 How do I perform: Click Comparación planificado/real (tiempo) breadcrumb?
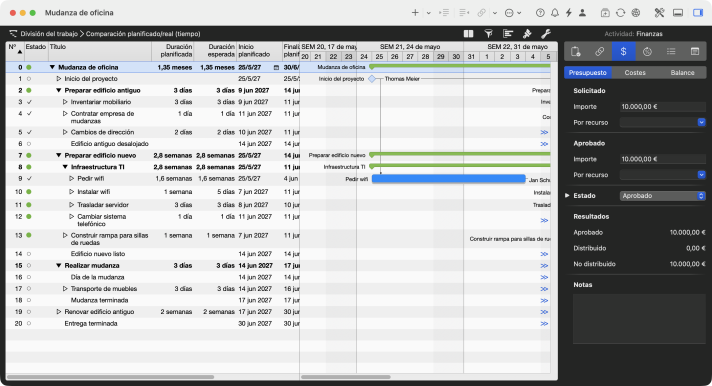[143, 34]
